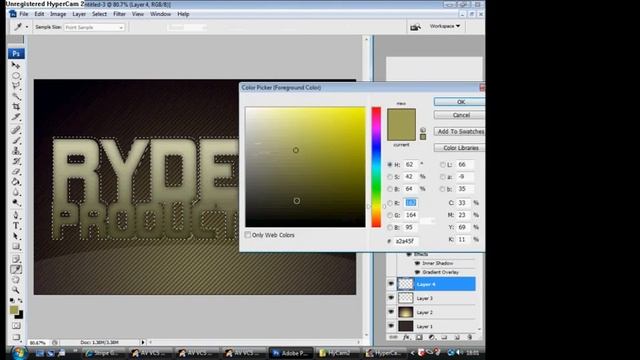The height and width of the screenshot is (360, 640).
Task: Click the rainbow hue slider strip
Action: tap(376, 167)
